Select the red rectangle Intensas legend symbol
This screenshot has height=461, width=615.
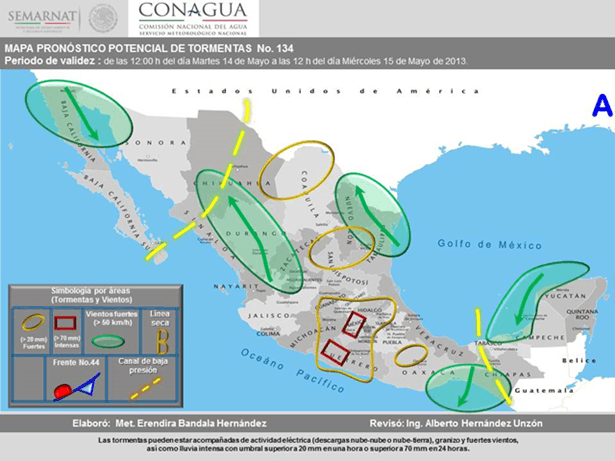tap(65, 323)
